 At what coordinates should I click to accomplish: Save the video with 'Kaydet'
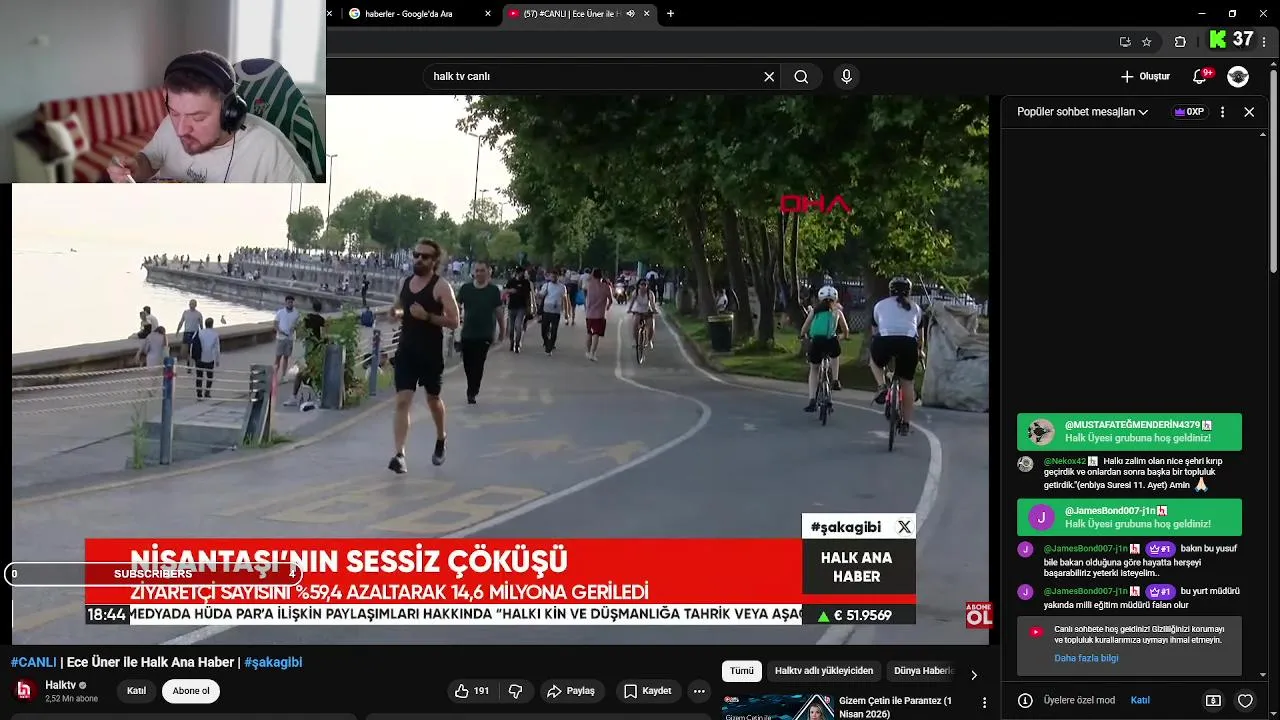[647, 691]
